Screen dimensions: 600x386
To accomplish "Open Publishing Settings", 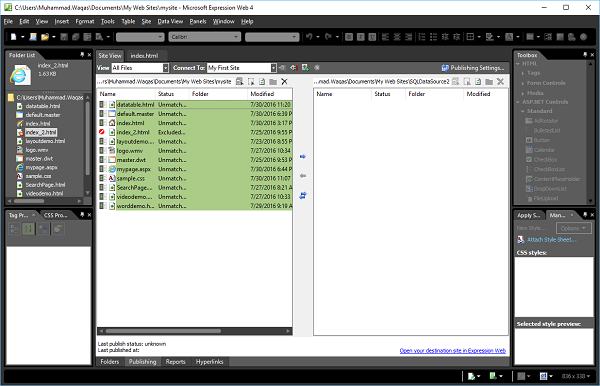I will click(x=473, y=68).
